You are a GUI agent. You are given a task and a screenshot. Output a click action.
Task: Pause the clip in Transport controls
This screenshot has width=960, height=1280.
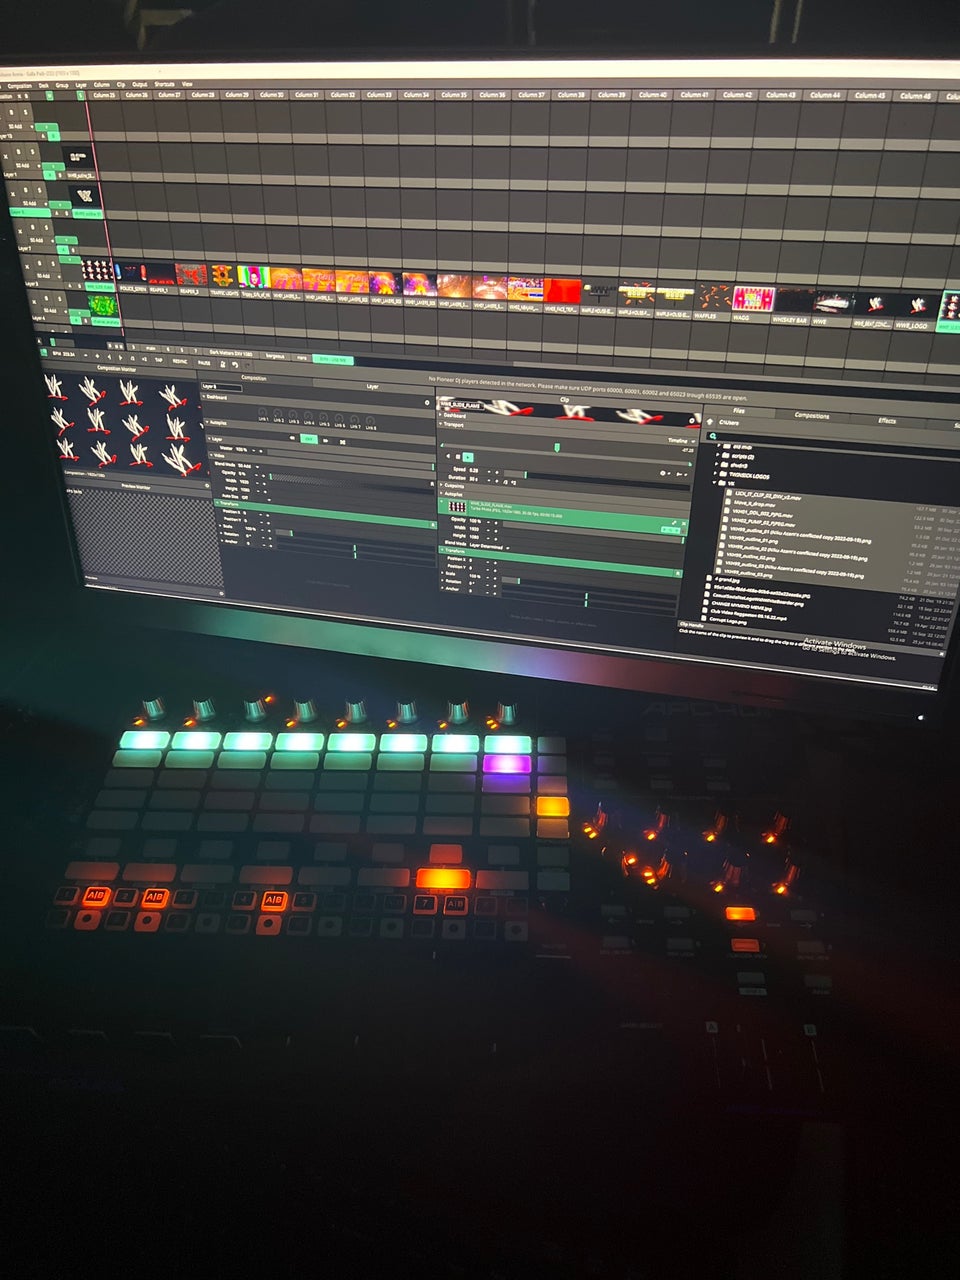tap(458, 457)
